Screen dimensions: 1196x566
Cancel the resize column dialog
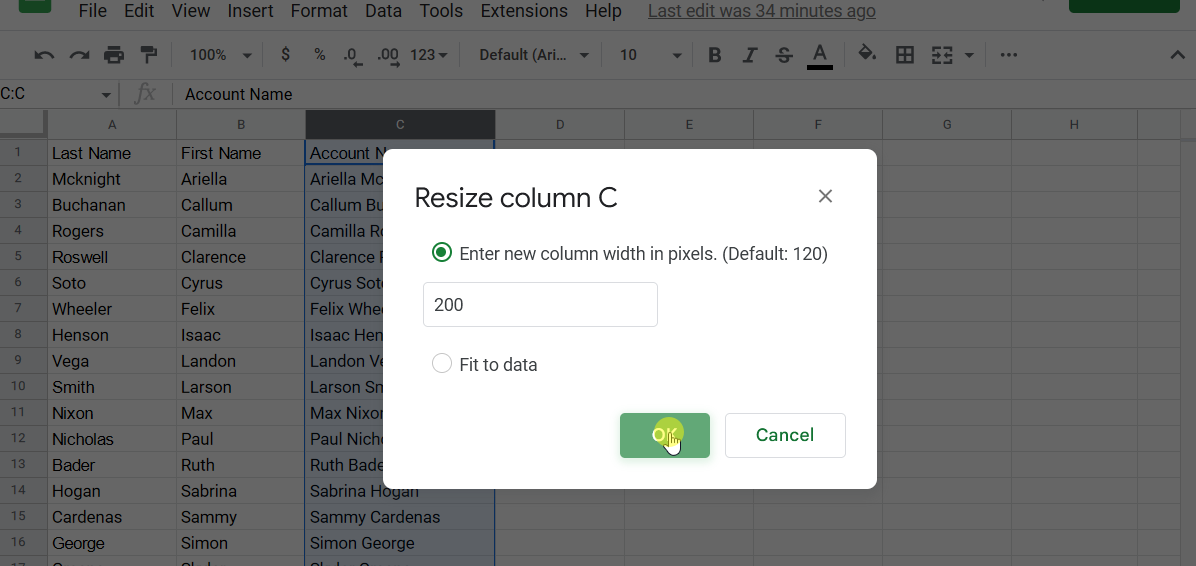pos(785,435)
